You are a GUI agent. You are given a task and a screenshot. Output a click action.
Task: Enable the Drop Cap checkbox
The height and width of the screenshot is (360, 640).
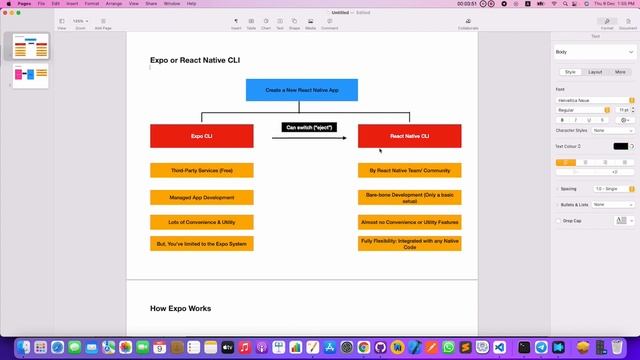(x=558, y=221)
